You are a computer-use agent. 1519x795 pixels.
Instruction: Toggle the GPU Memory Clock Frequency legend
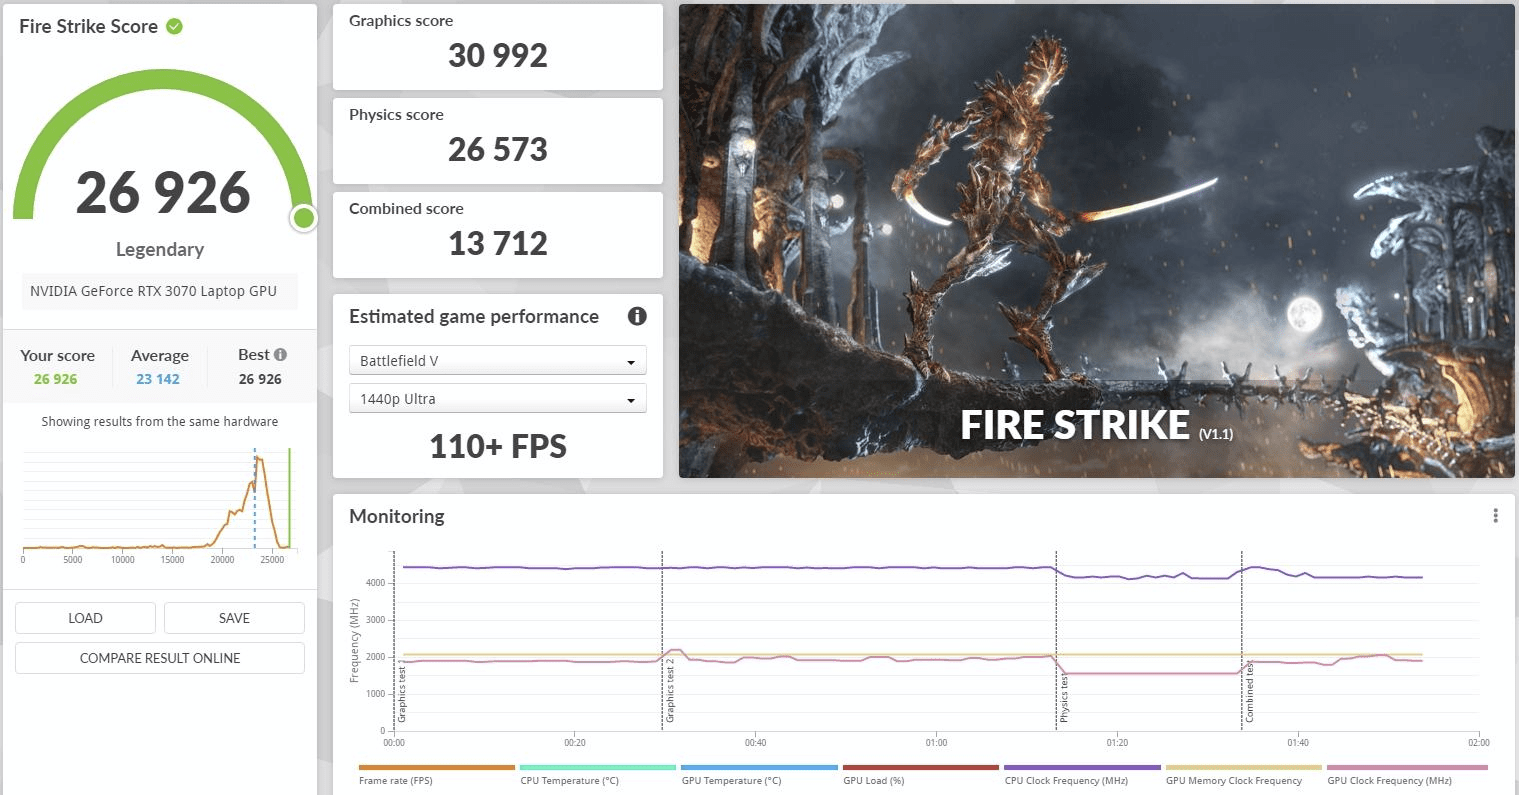[1243, 775]
